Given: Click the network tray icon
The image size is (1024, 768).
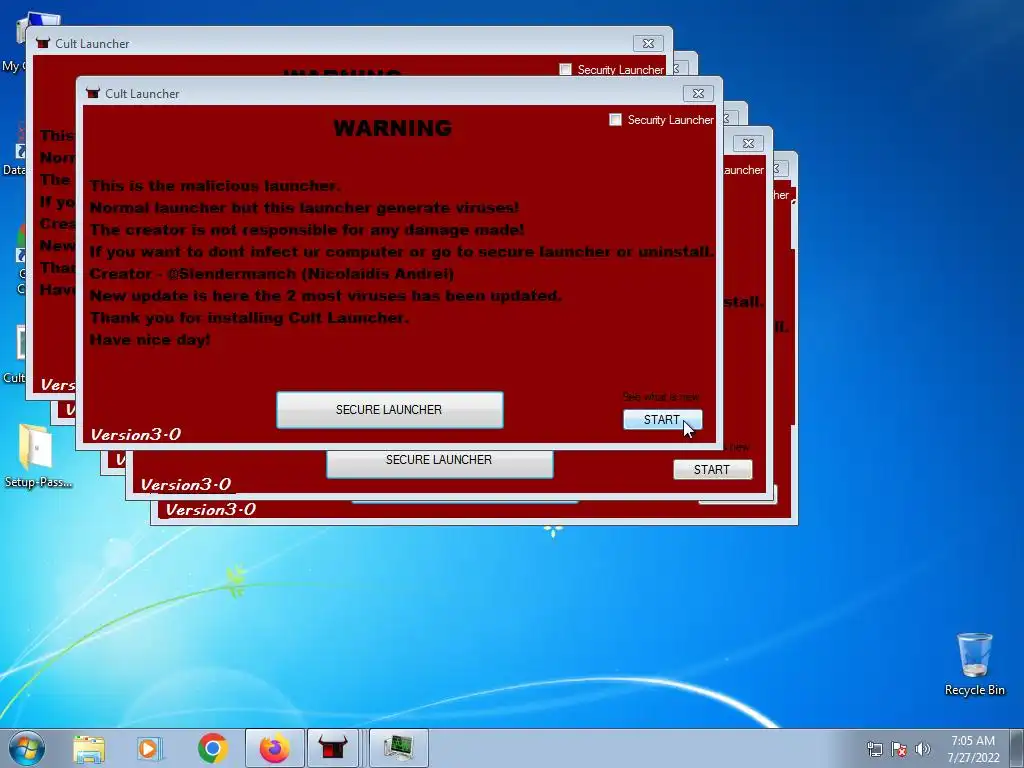Looking at the screenshot, I should 874,749.
